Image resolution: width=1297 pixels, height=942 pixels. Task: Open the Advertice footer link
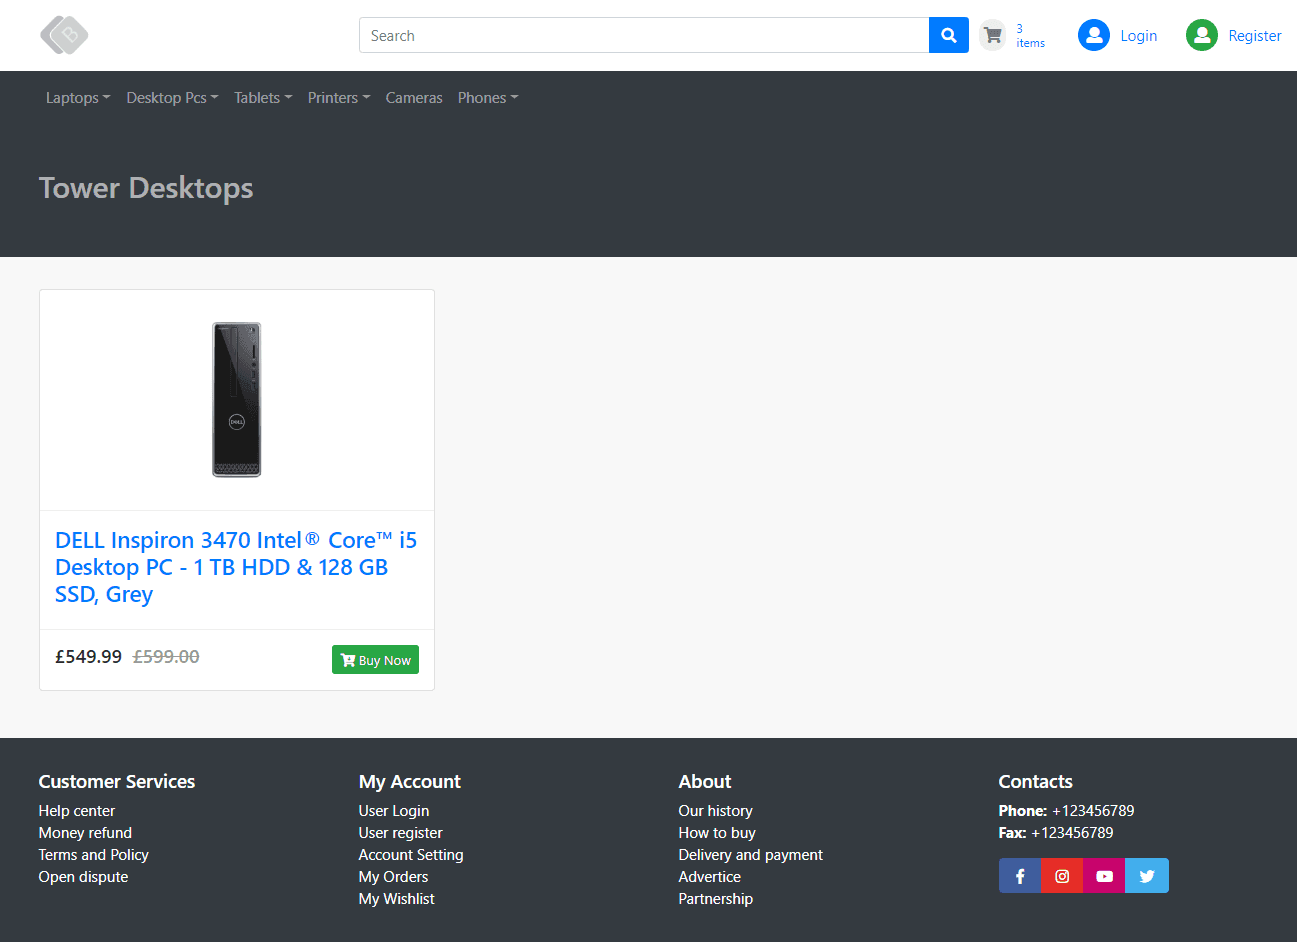(710, 877)
